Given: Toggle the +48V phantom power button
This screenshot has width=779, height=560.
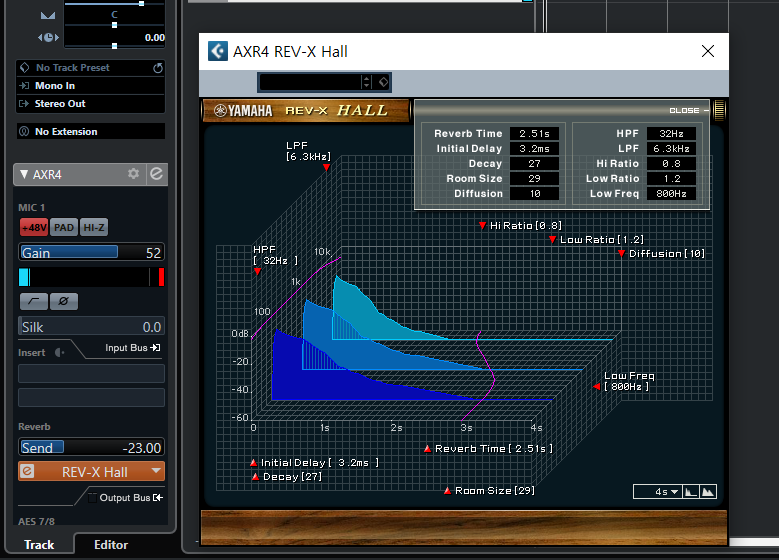Looking at the screenshot, I should coord(34,228).
